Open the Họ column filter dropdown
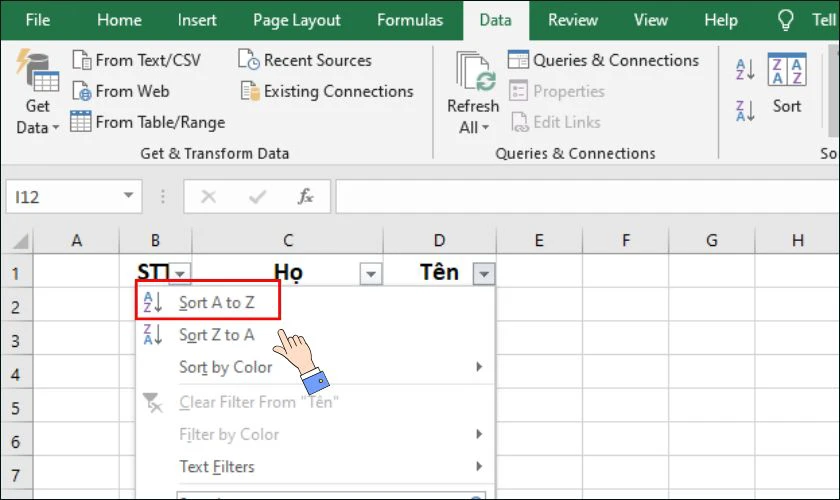This screenshot has height=500, width=840. coord(371,274)
